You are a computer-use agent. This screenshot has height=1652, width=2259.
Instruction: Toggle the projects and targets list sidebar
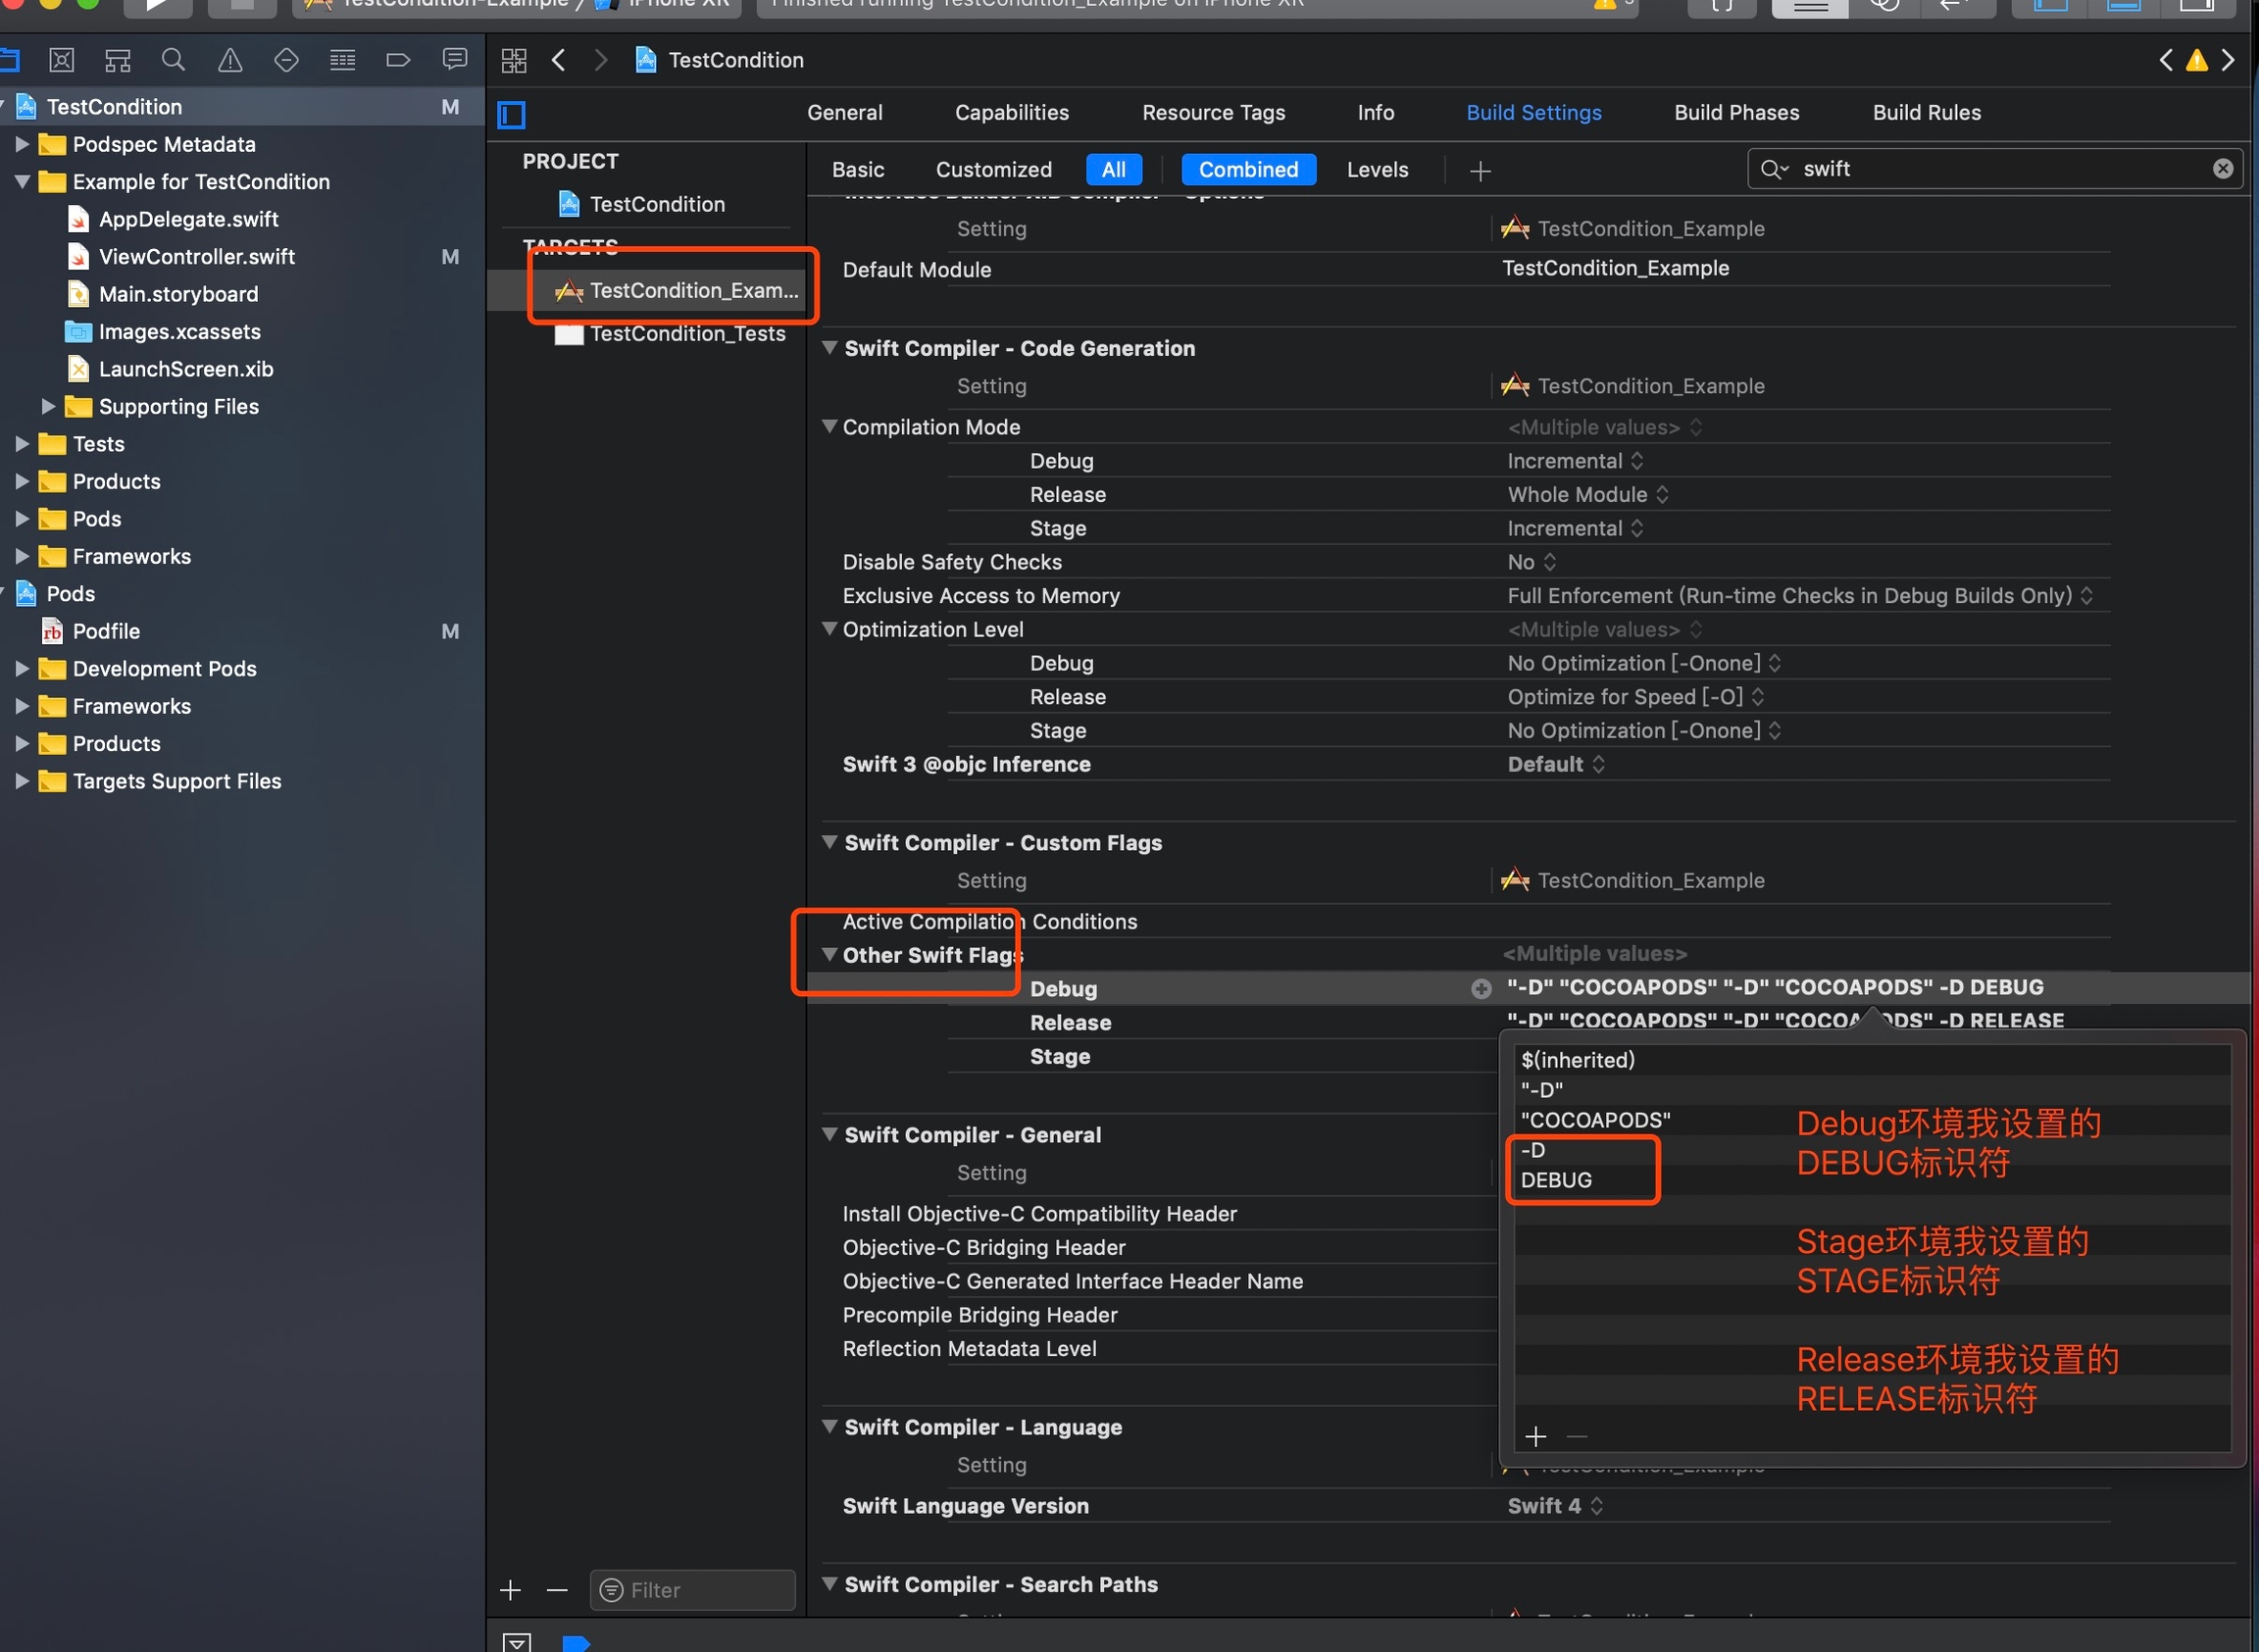512,115
